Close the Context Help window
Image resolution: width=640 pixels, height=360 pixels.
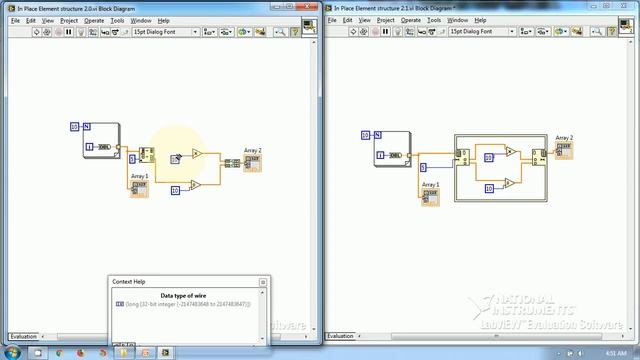(263, 282)
